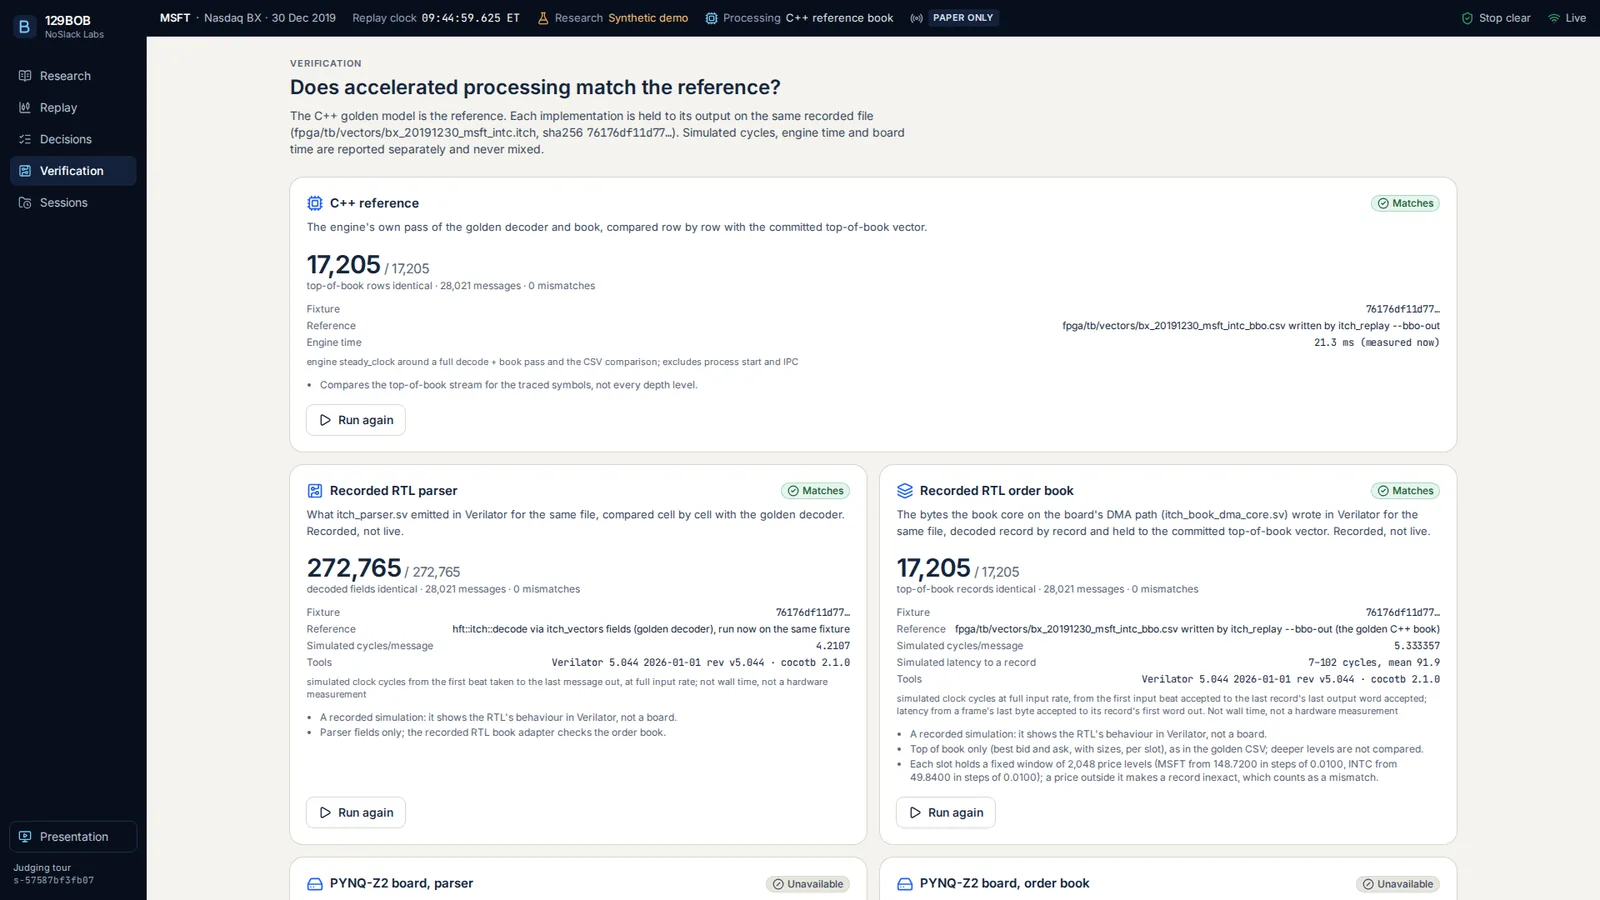The image size is (1600, 900).
Task: Click the PYNQ-Z2 board, order book icon
Action: pos(905,884)
